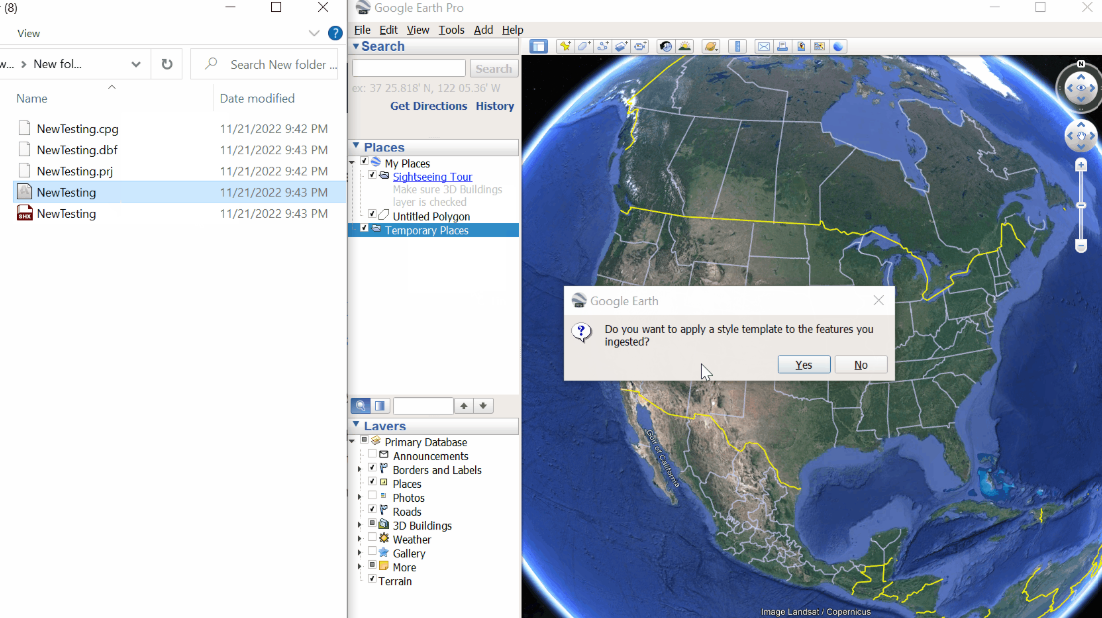Open the Add menu
The image size is (1102, 618).
483,29
